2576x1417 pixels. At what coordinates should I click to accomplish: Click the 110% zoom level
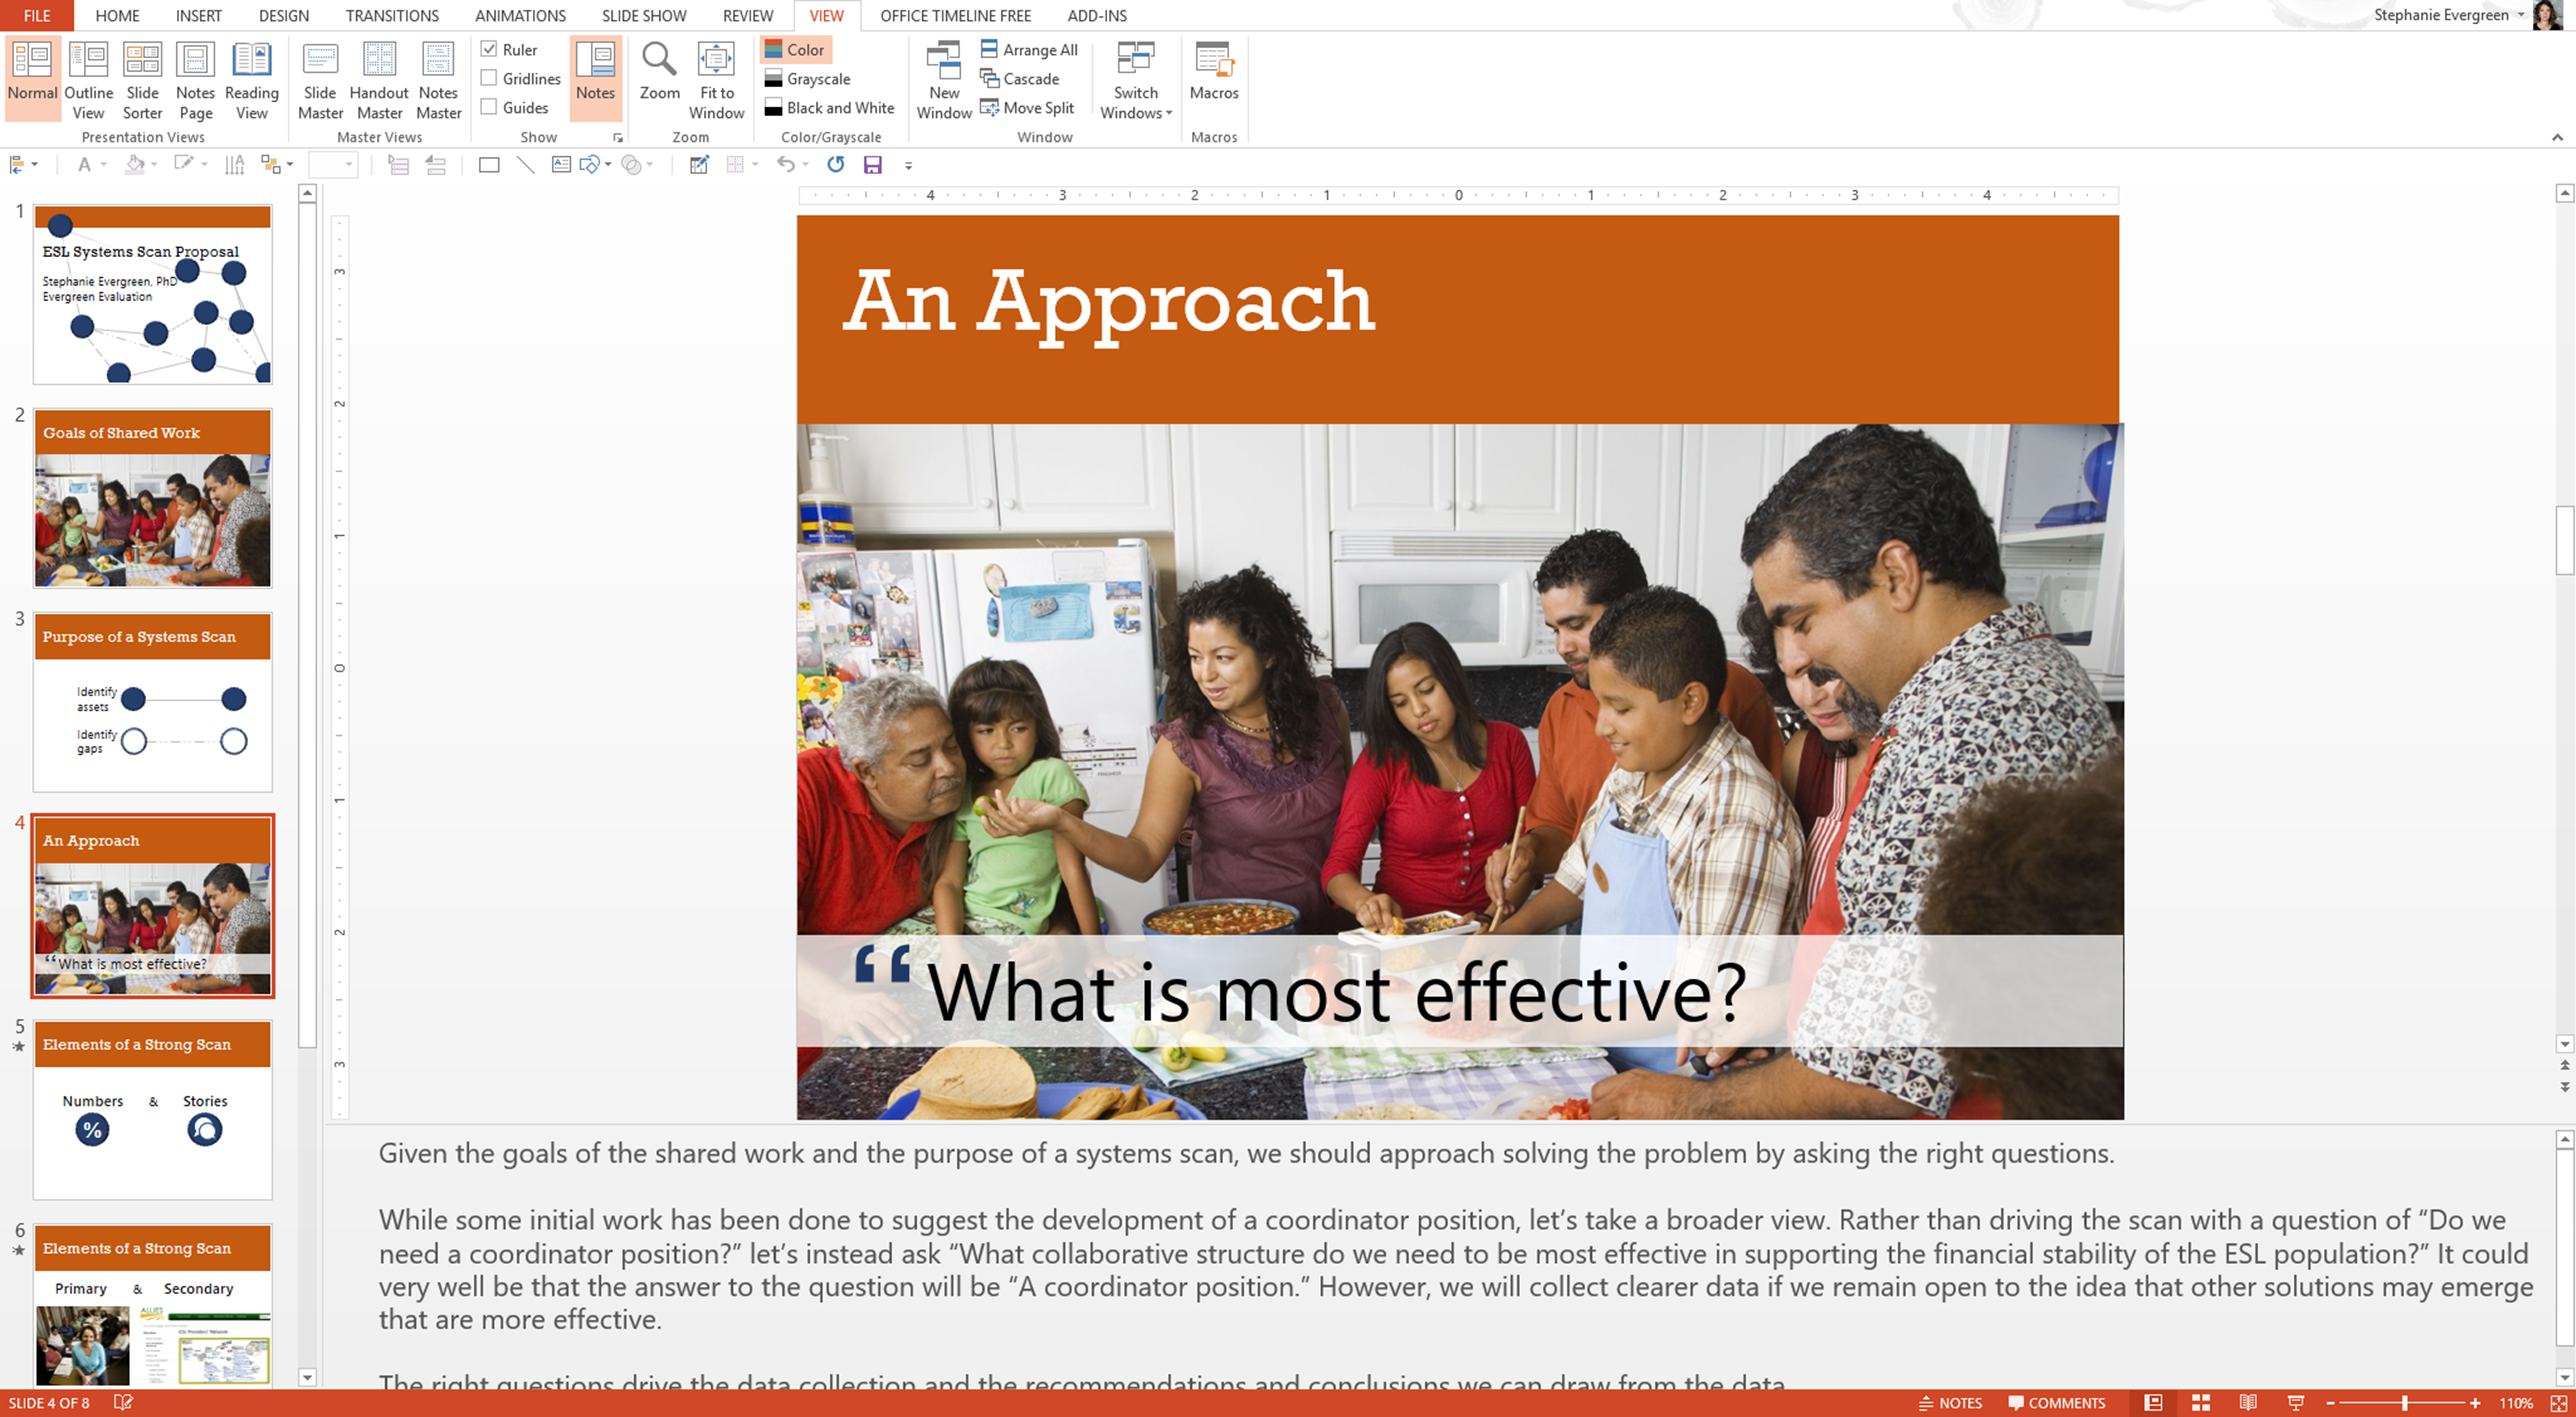click(x=2516, y=1403)
